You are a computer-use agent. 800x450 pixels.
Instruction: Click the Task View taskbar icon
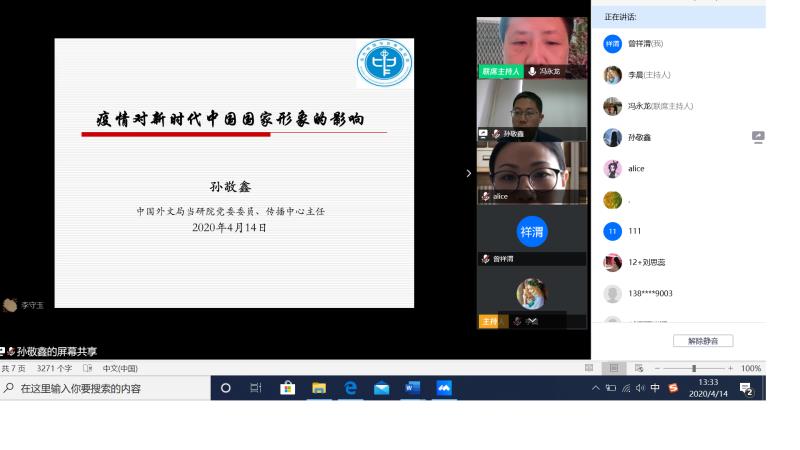(x=256, y=388)
